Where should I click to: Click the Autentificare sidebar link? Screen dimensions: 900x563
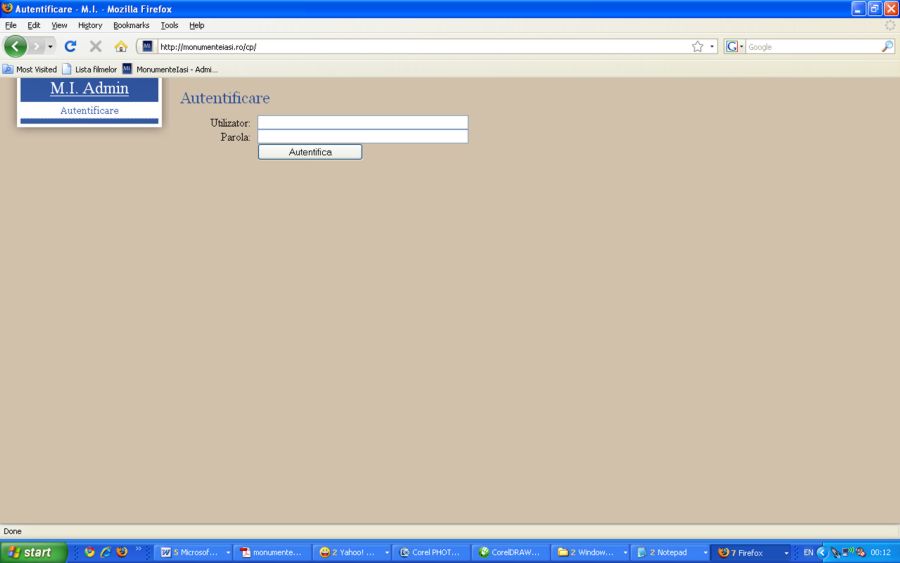click(x=89, y=110)
